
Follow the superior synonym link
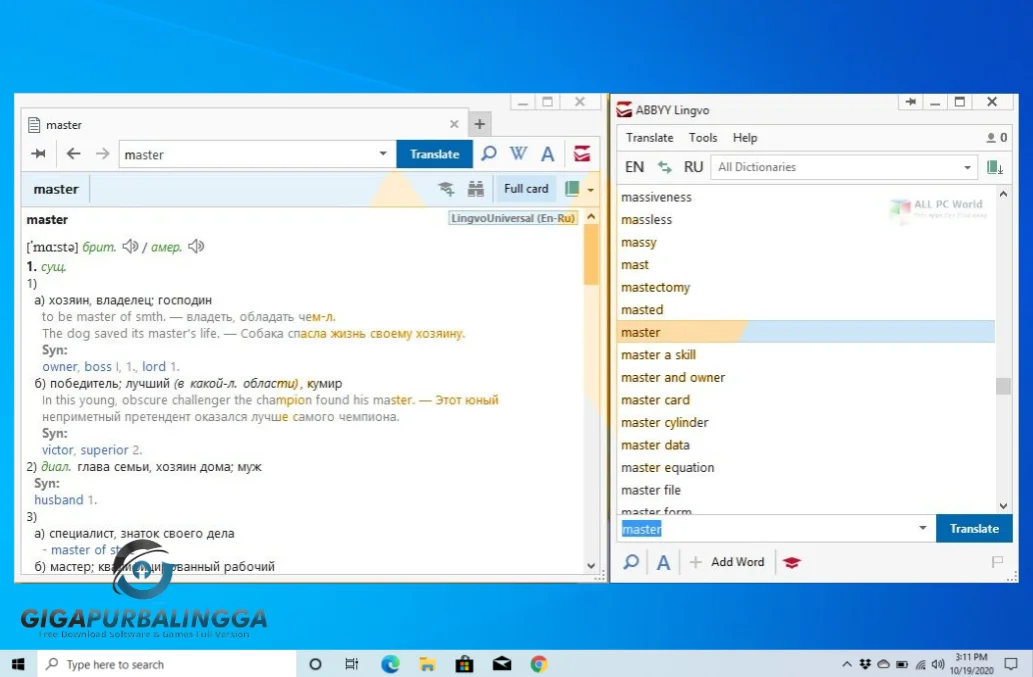[x=104, y=450]
